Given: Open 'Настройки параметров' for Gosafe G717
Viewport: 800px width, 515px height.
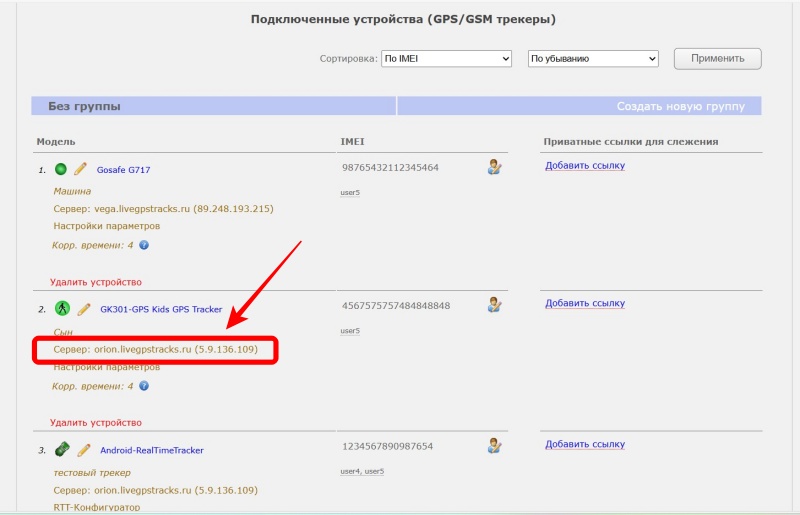Looking at the screenshot, I should pyautogui.click(x=106, y=226).
